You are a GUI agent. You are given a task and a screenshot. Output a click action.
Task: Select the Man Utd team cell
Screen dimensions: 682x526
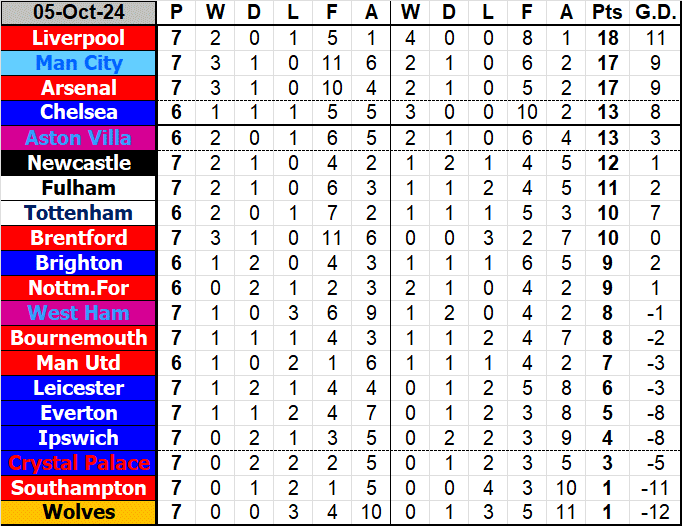tap(79, 363)
